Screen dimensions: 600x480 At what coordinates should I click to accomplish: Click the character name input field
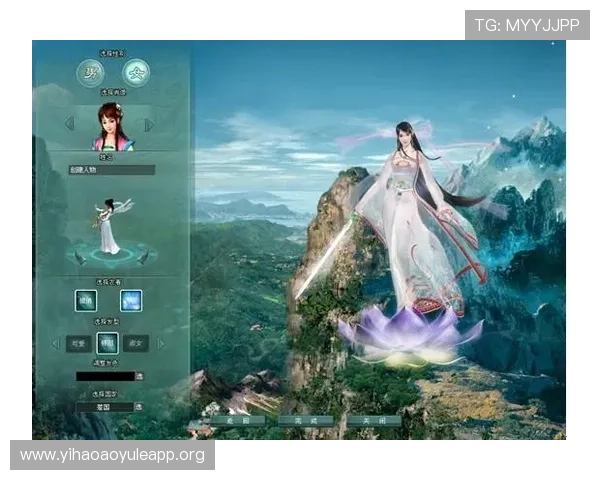[112, 170]
